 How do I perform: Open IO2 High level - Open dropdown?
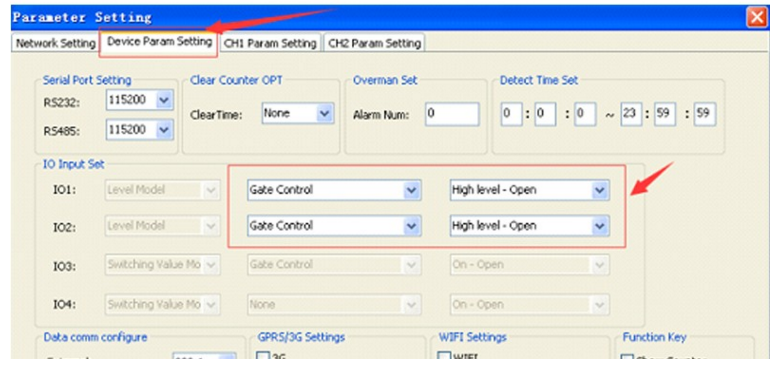coord(529,226)
